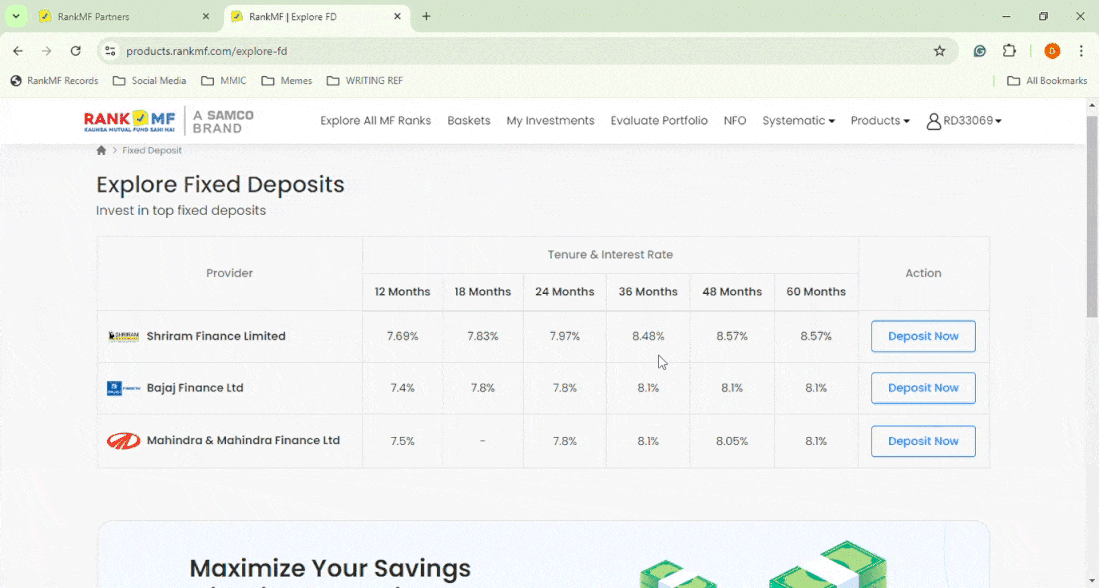This screenshot has width=1099, height=588.
Task: Click Deposit Now for Bajaj Finance Ltd
Action: (923, 388)
